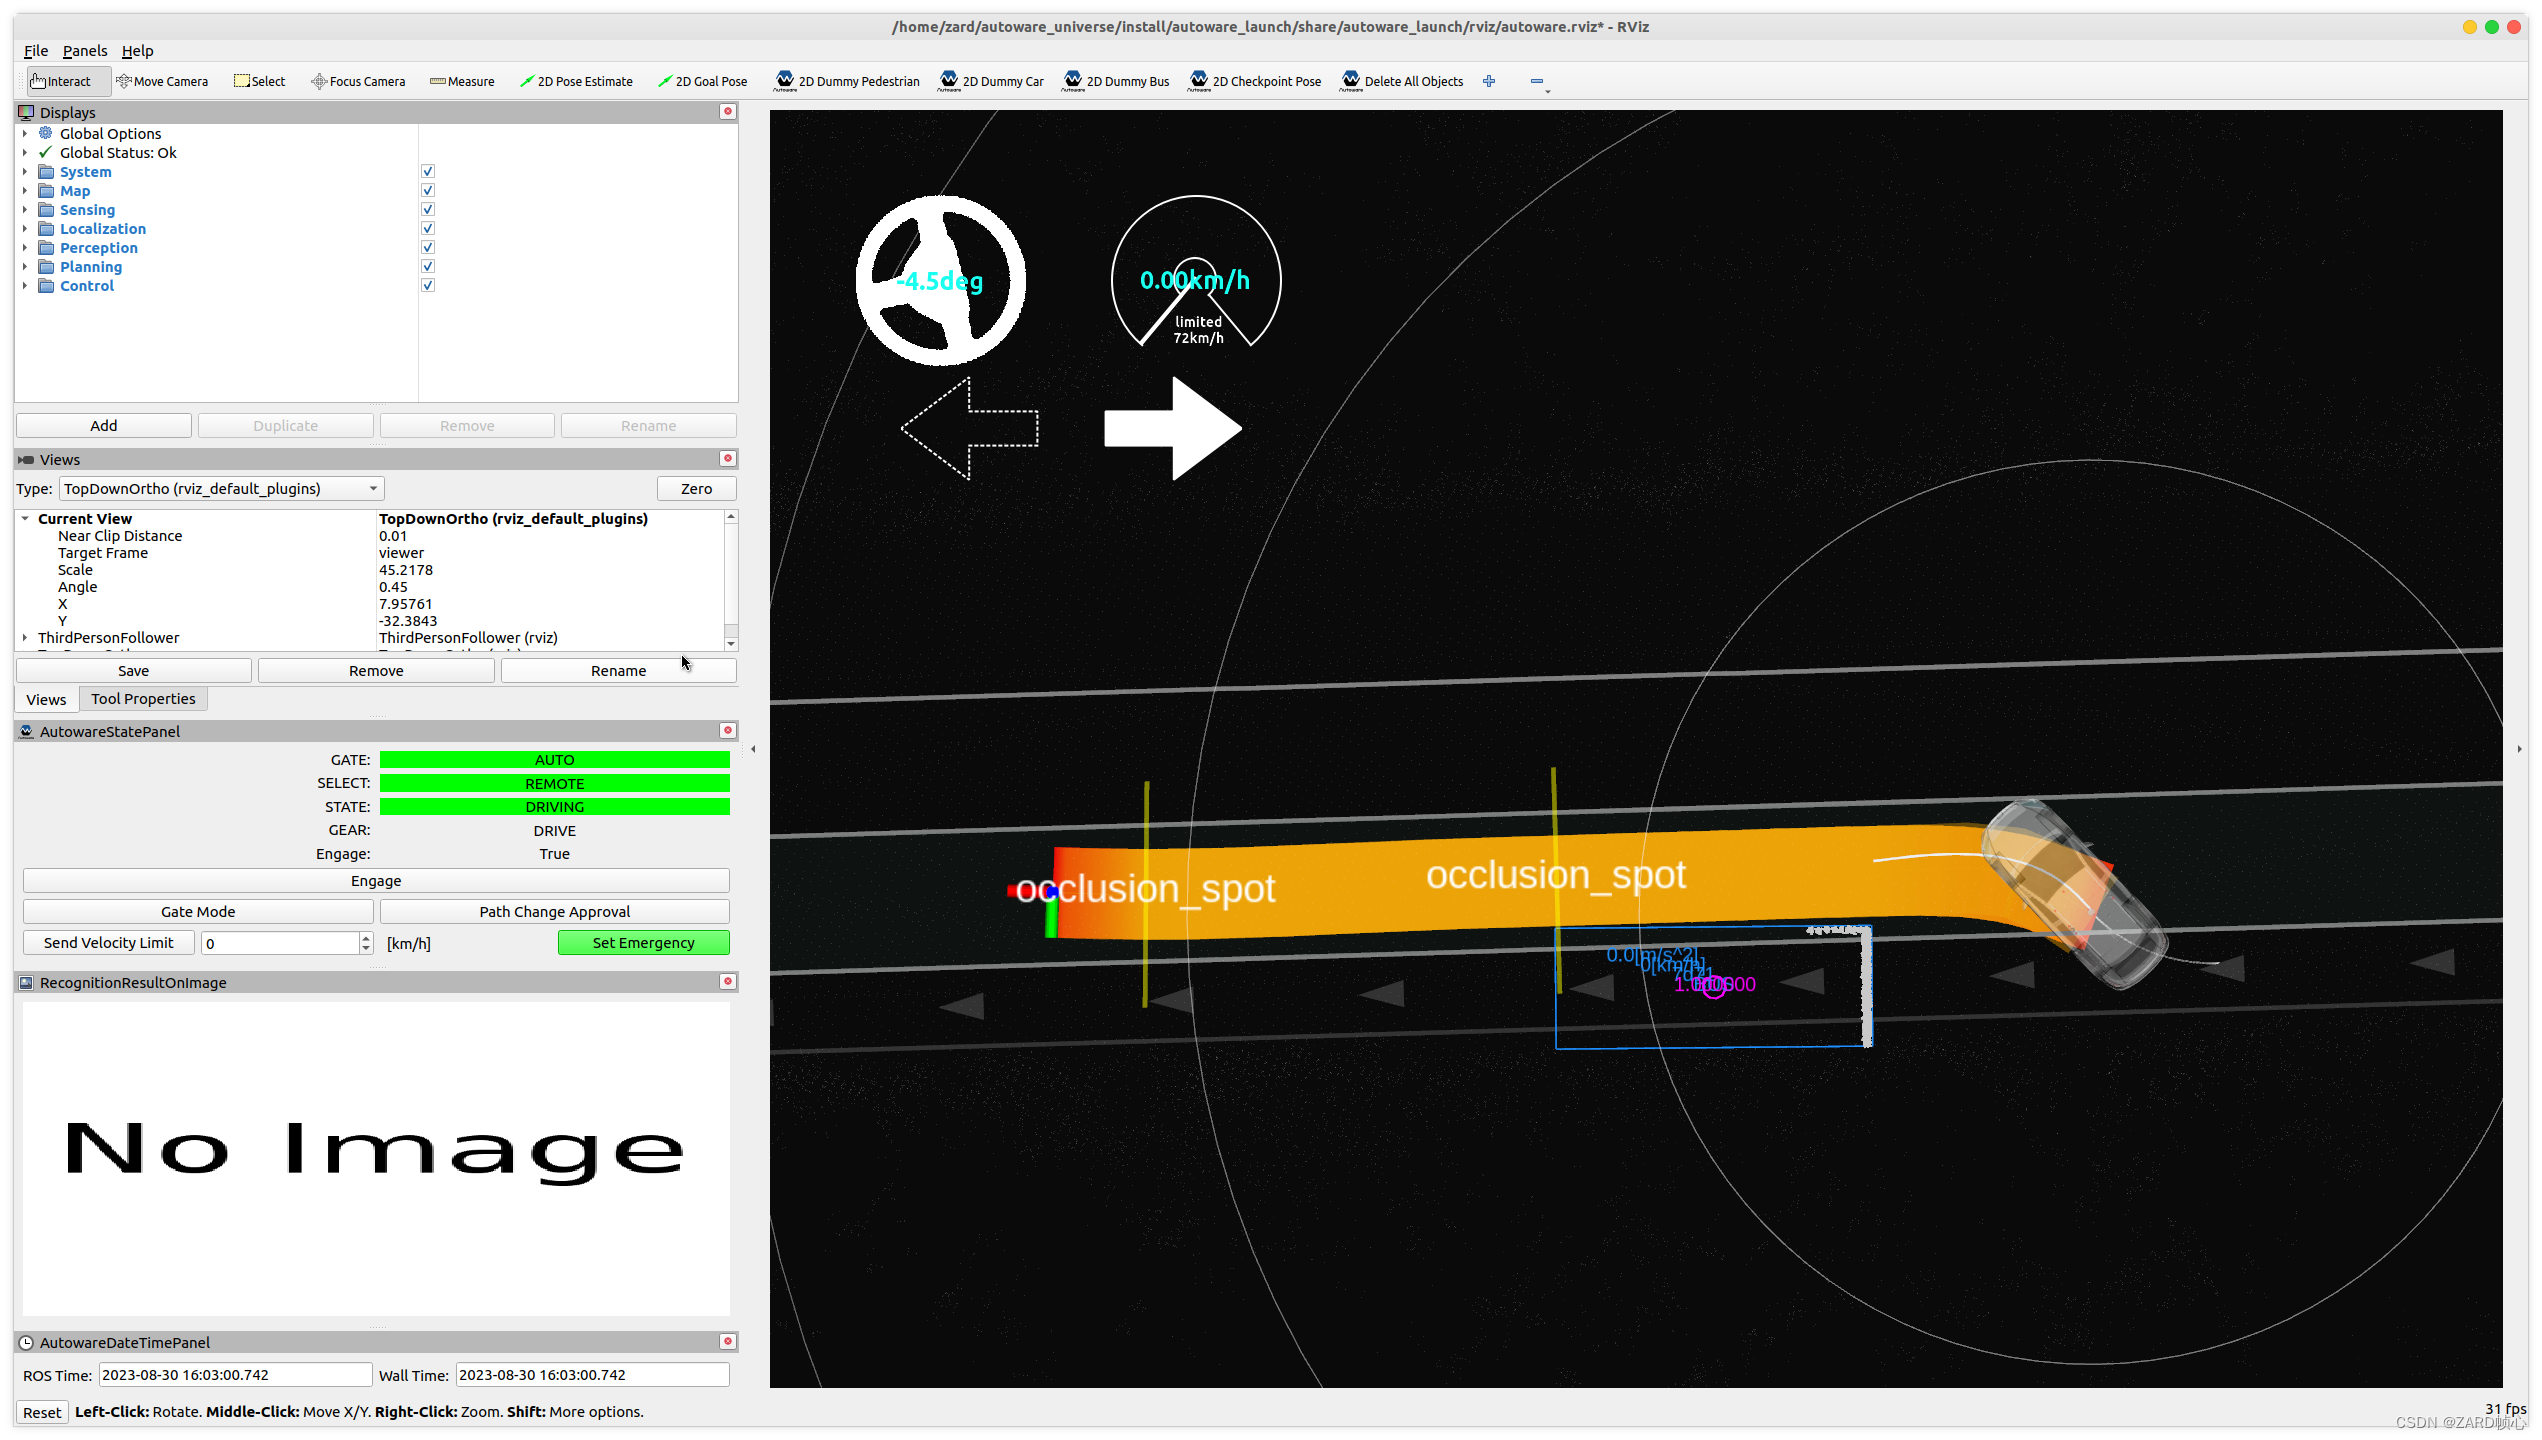Select the 2D Pose Estimate tool
This screenshot has width=2542, height=1440.
click(576, 82)
